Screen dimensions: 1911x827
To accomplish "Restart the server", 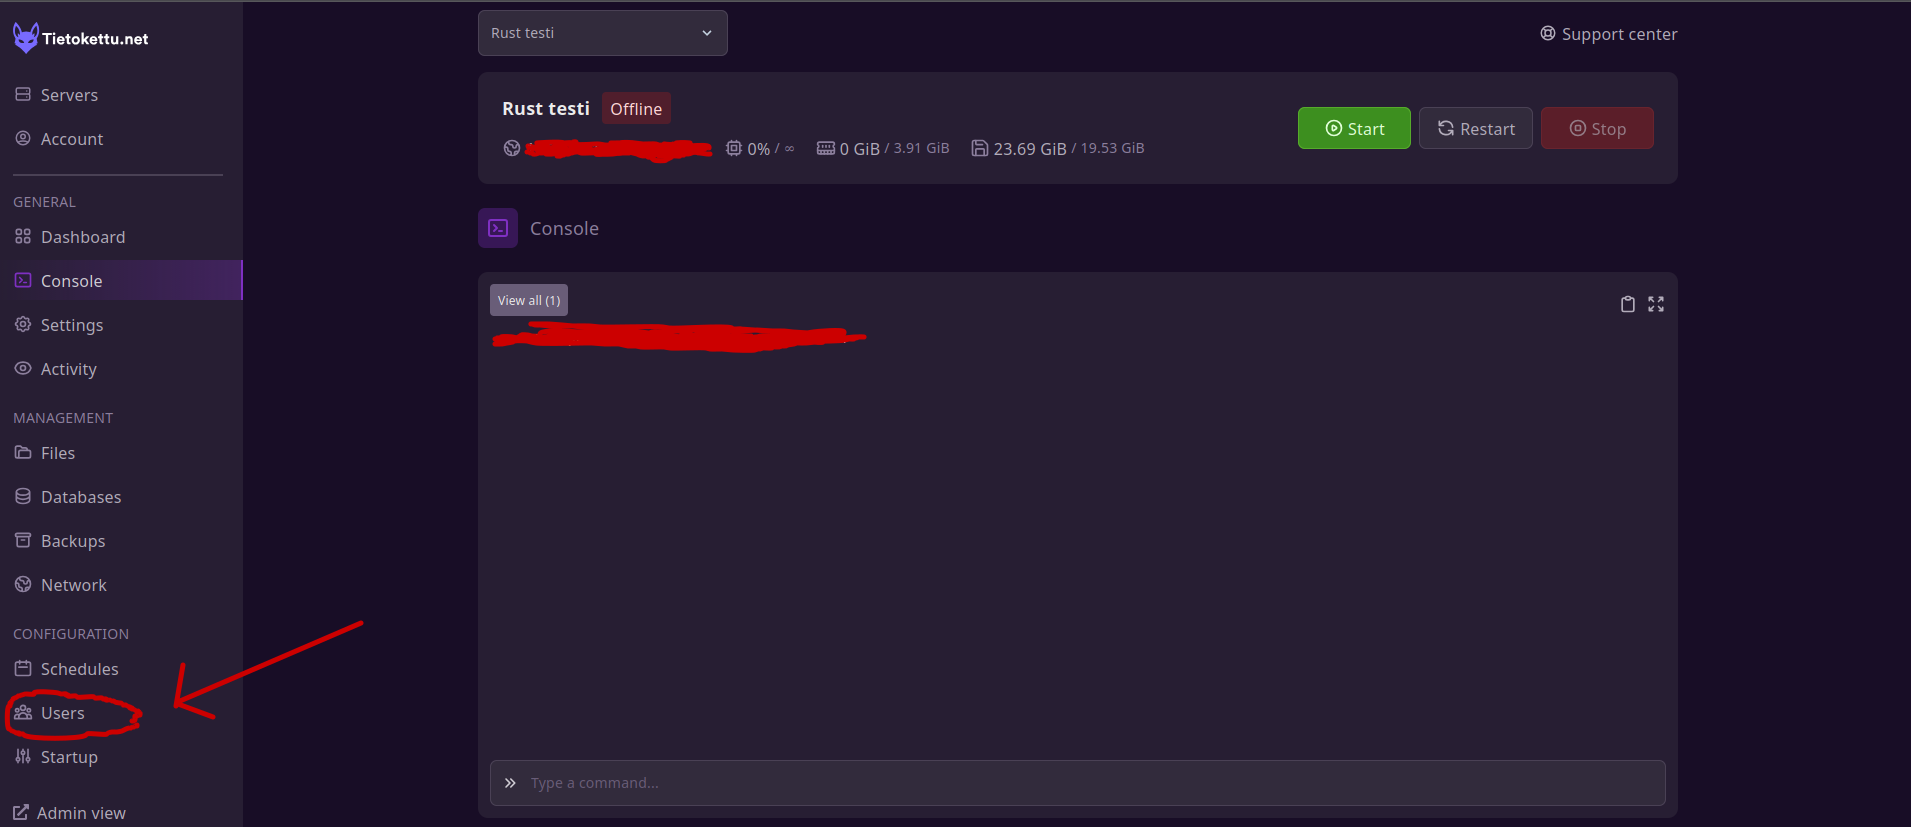I will point(1476,128).
